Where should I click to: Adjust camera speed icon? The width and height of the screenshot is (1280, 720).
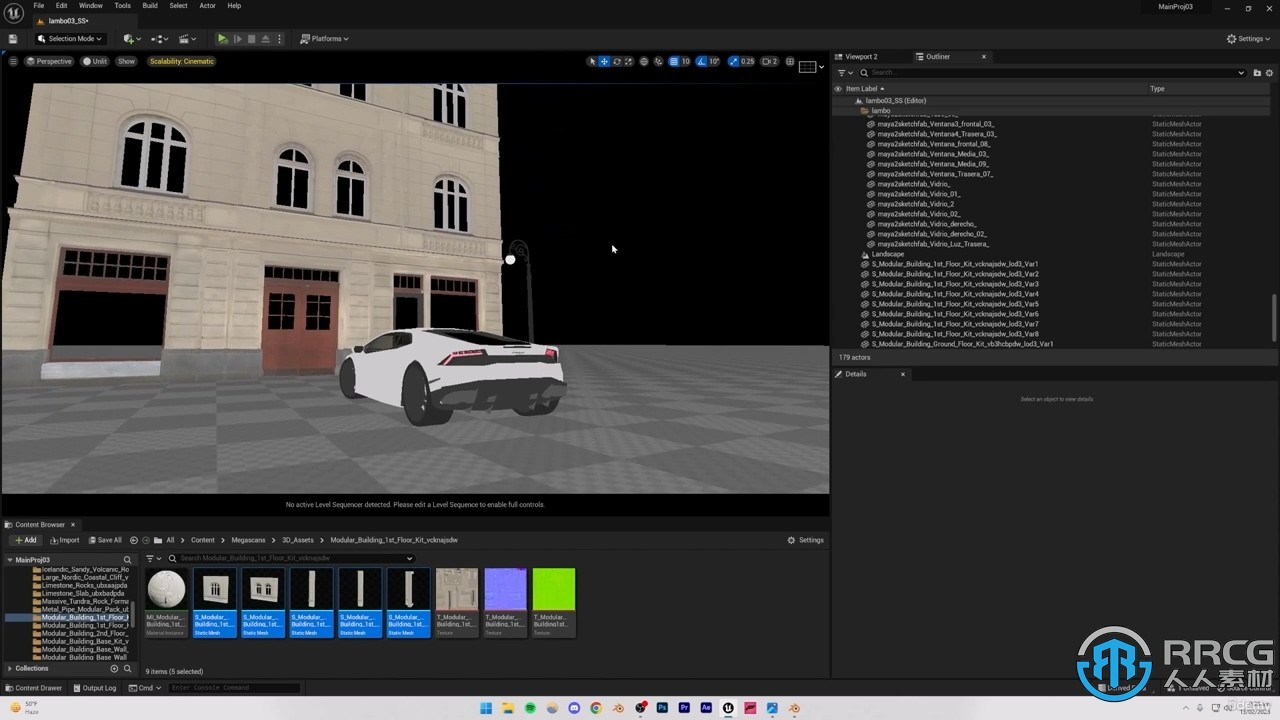click(769, 61)
